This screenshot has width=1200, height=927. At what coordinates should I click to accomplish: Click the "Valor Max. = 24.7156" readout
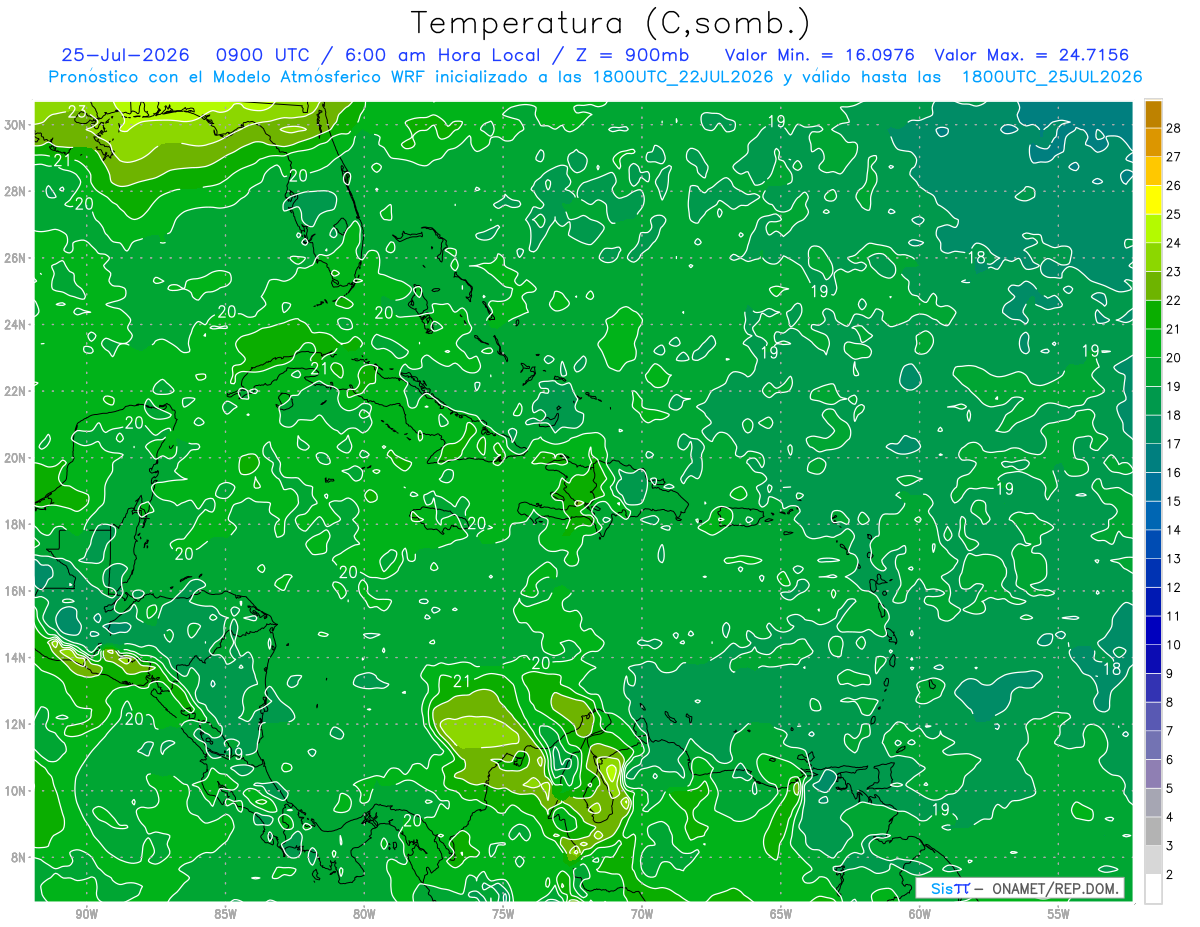(1034, 55)
